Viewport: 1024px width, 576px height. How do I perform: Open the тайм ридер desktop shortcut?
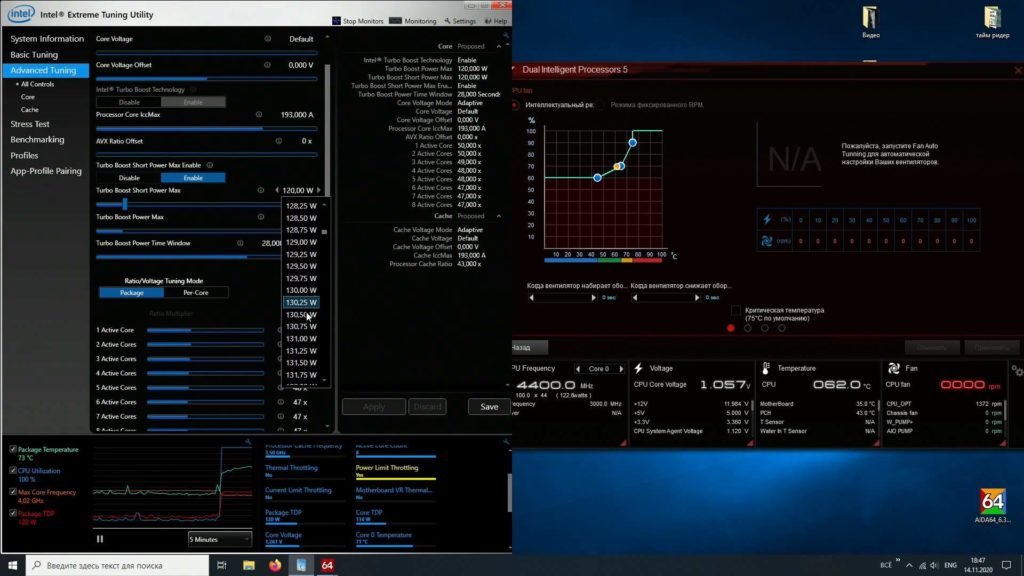[x=992, y=22]
